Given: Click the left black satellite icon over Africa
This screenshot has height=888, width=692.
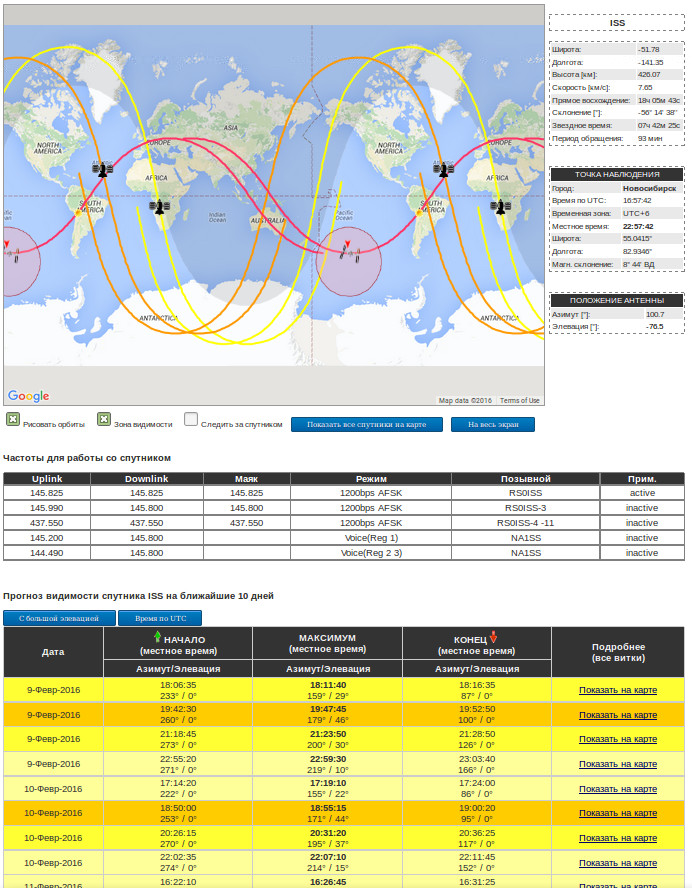Looking at the screenshot, I should click(158, 207).
